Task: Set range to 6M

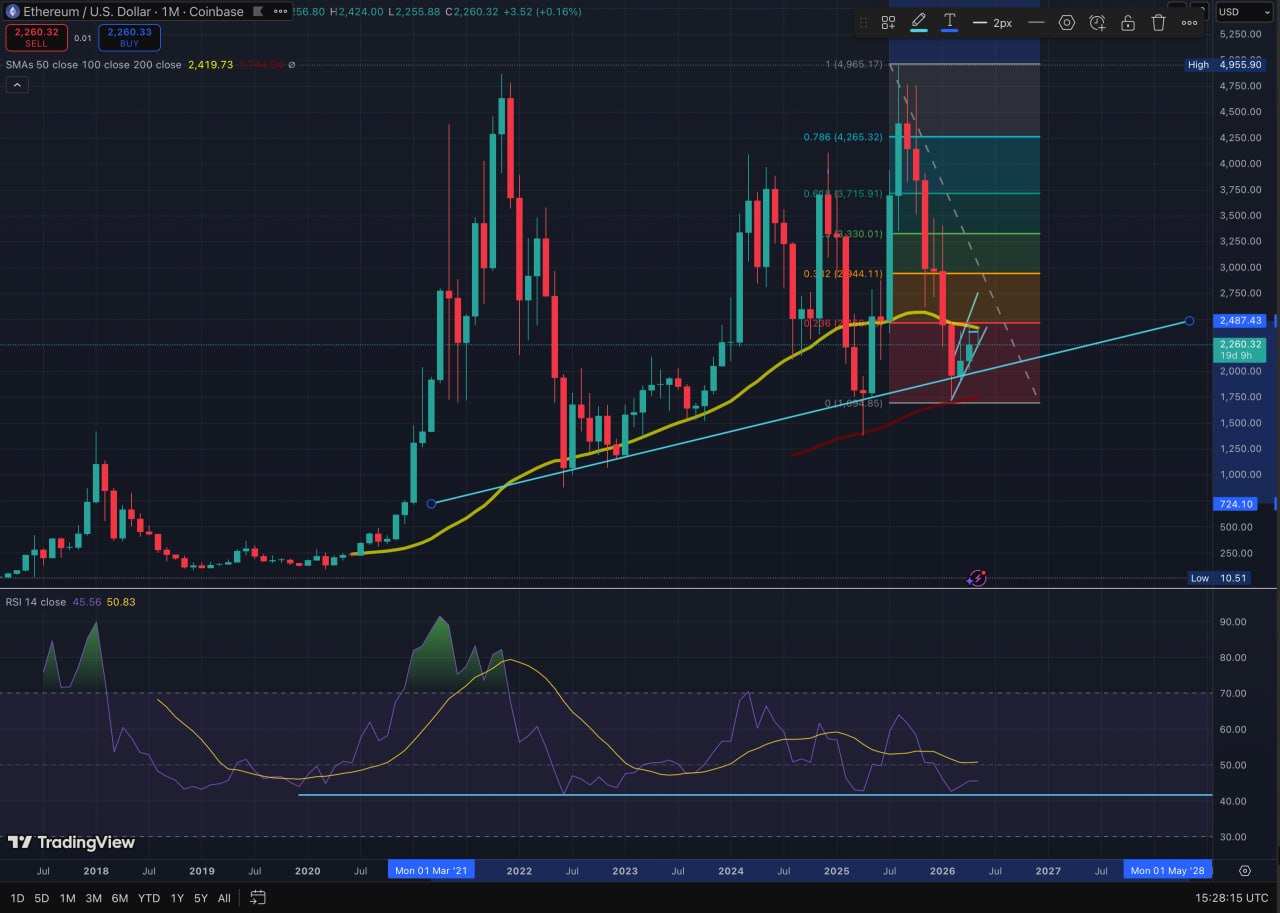Action: tap(120, 898)
